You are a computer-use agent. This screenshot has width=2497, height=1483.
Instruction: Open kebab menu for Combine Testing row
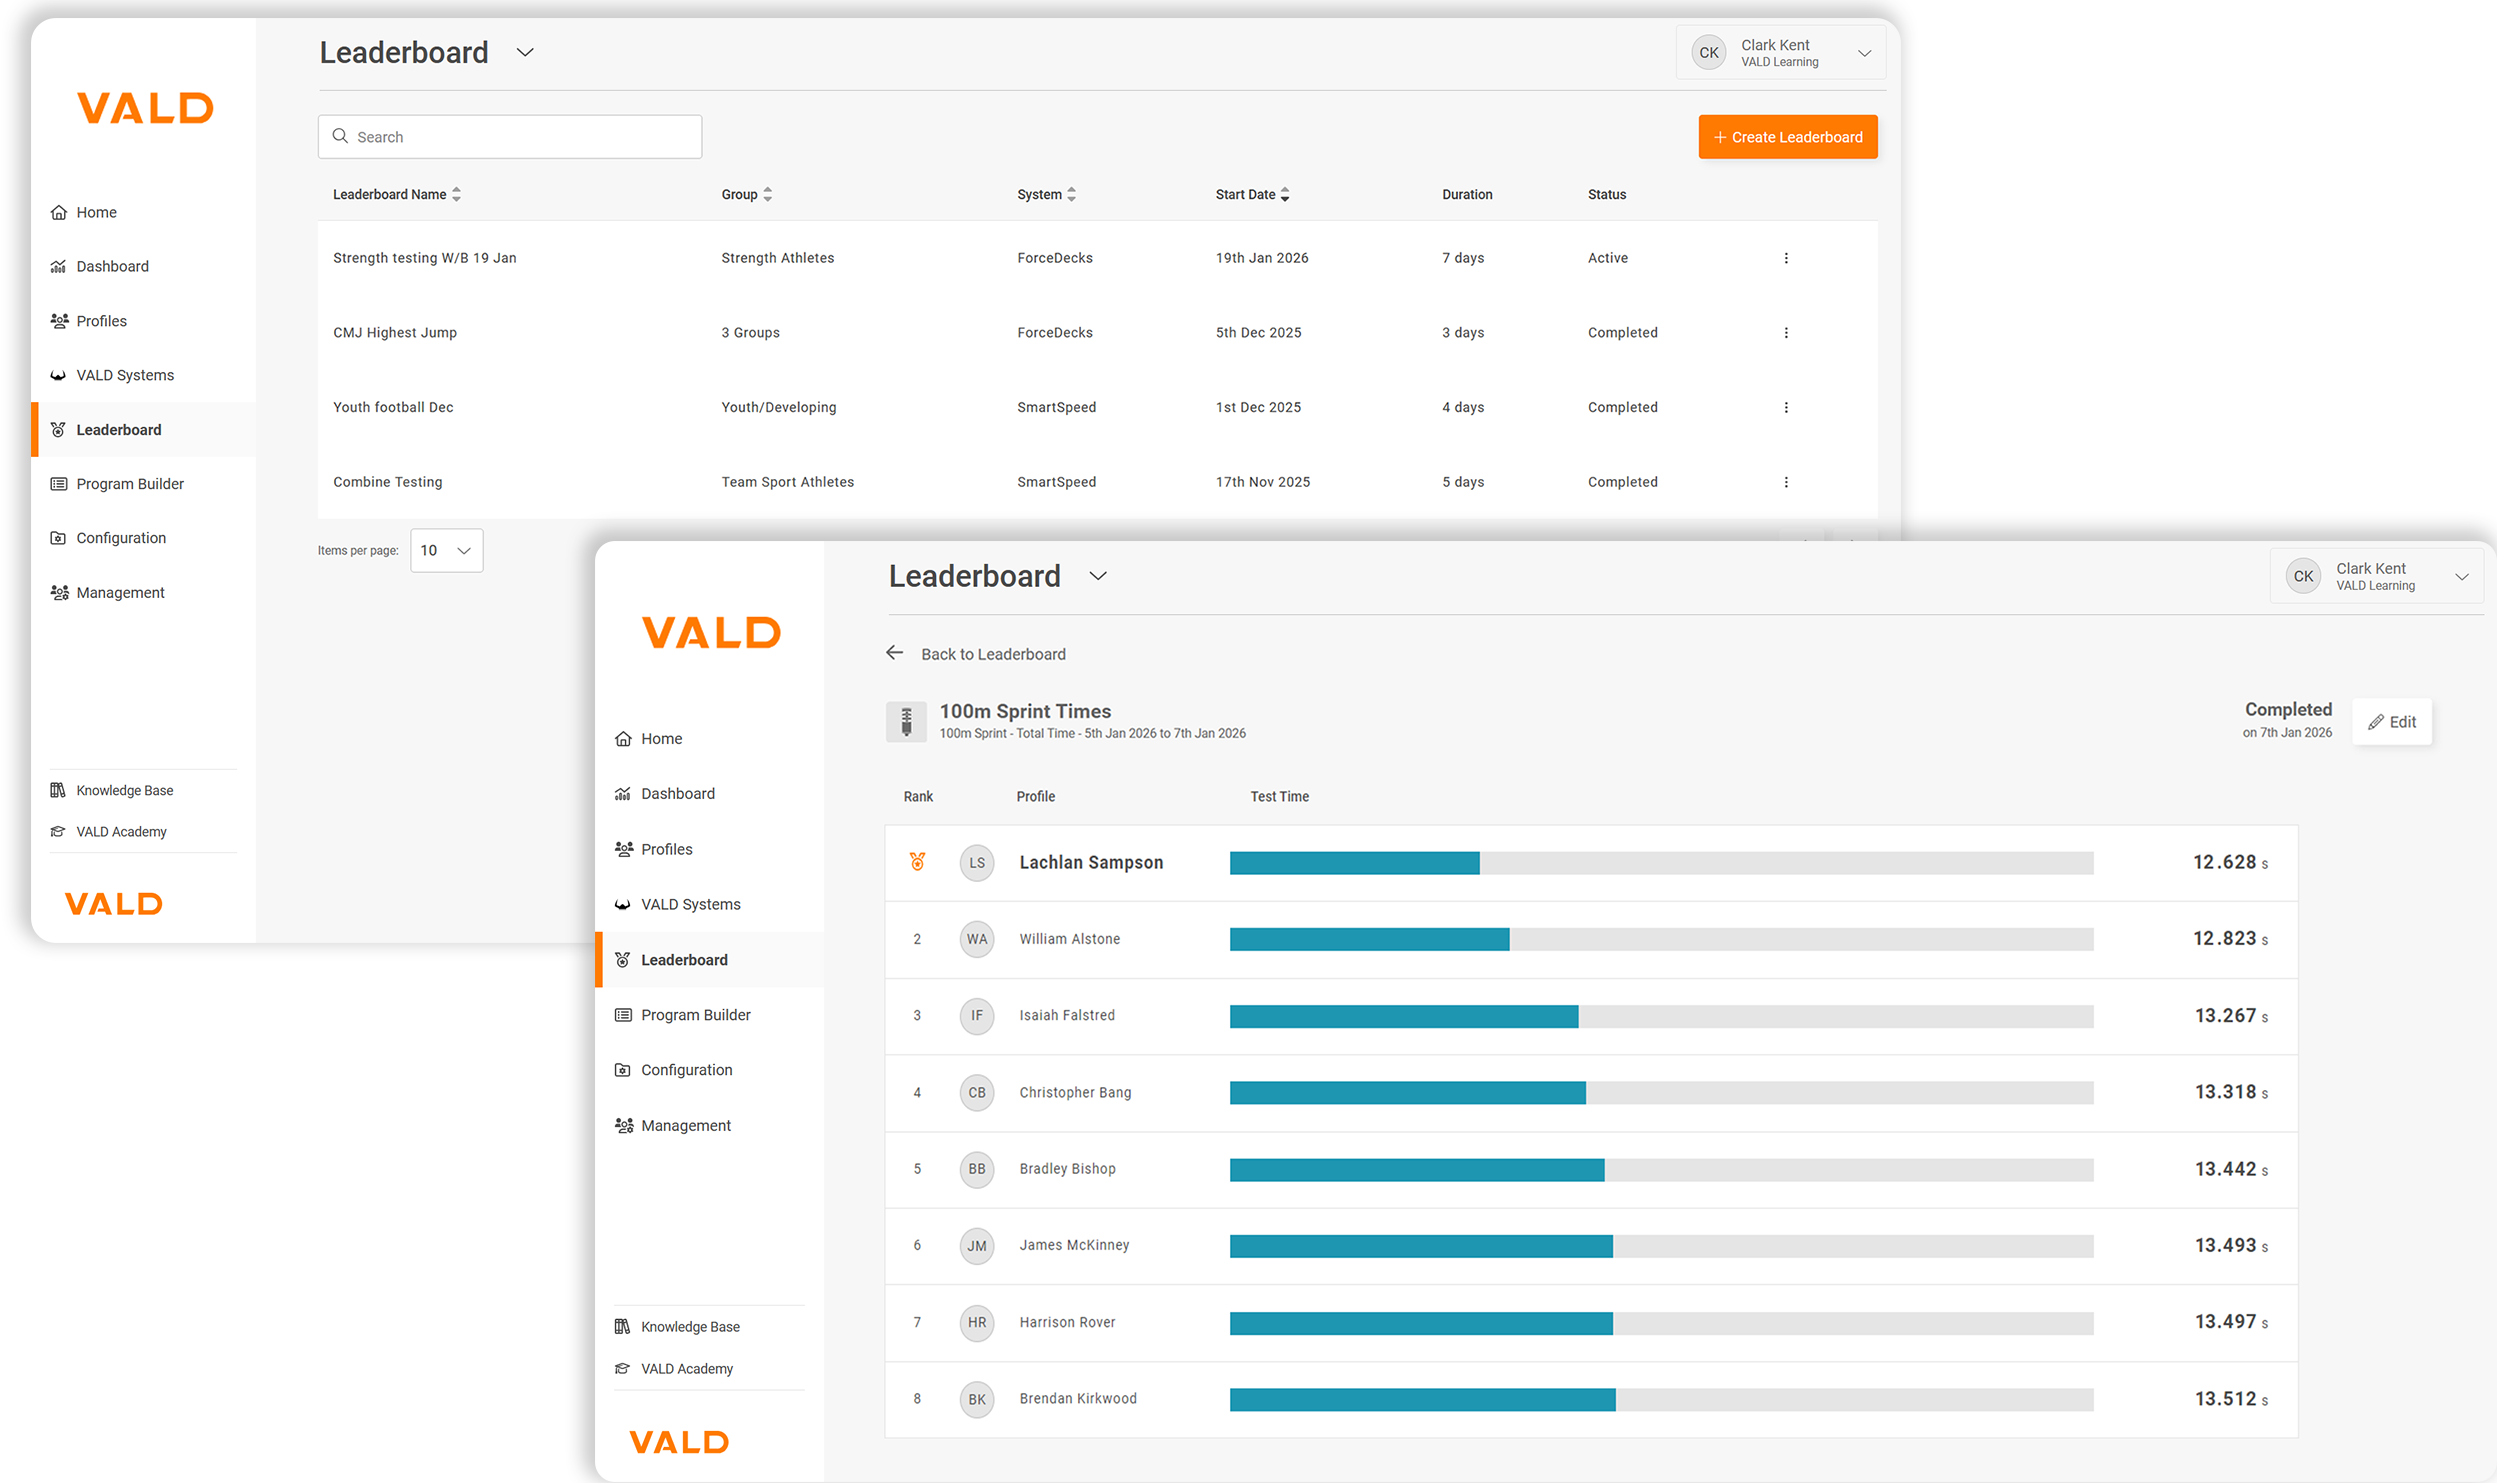tap(1785, 482)
